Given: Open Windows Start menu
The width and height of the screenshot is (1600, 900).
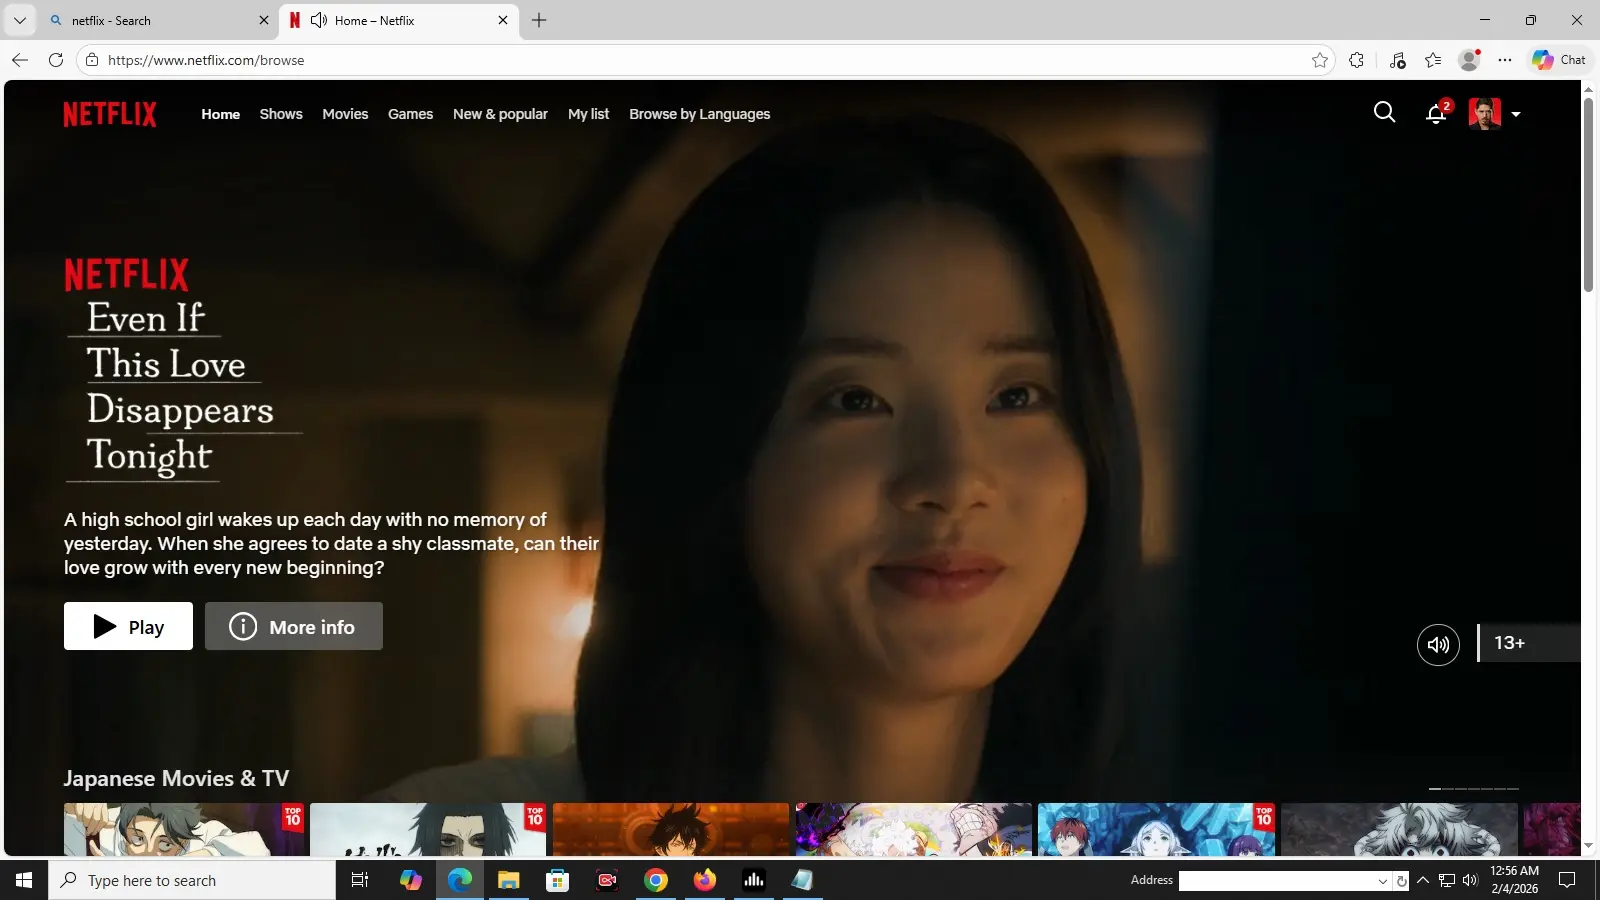Looking at the screenshot, I should coord(24,880).
